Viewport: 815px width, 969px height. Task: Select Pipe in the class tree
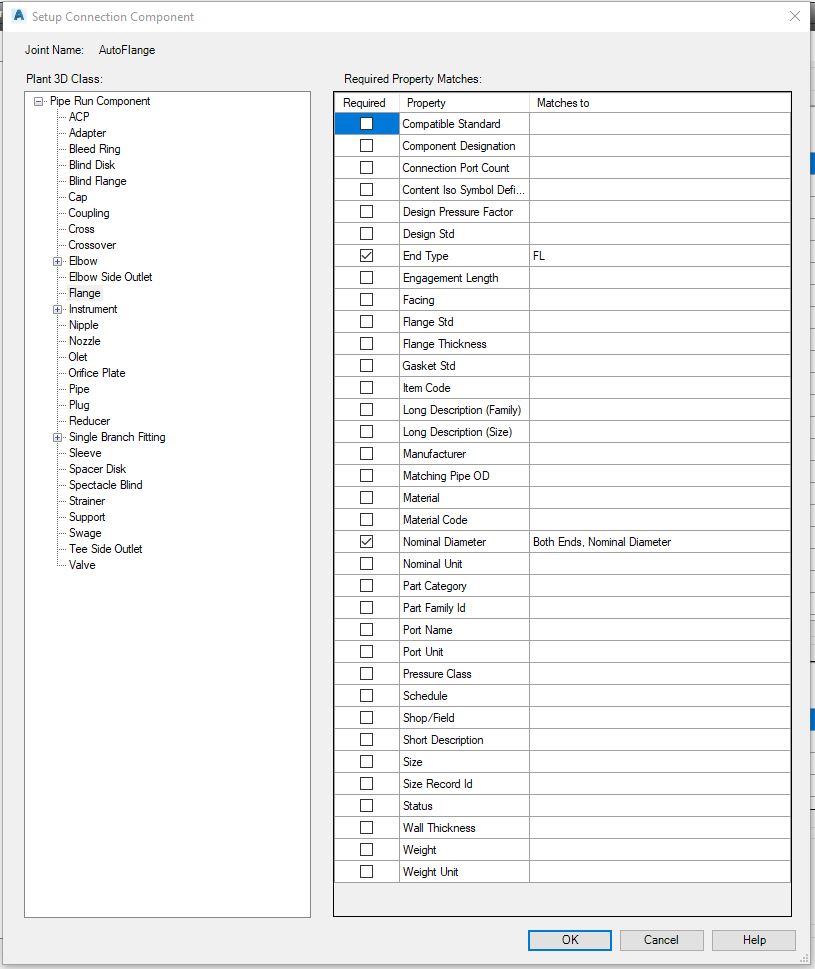(79, 389)
